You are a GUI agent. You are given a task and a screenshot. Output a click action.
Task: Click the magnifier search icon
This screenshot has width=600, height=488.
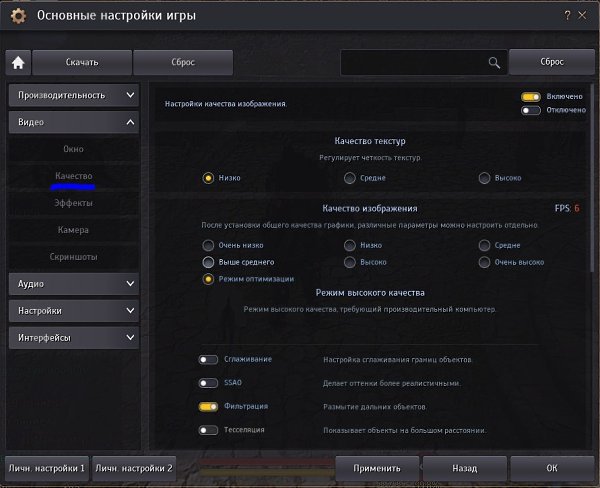[493, 62]
